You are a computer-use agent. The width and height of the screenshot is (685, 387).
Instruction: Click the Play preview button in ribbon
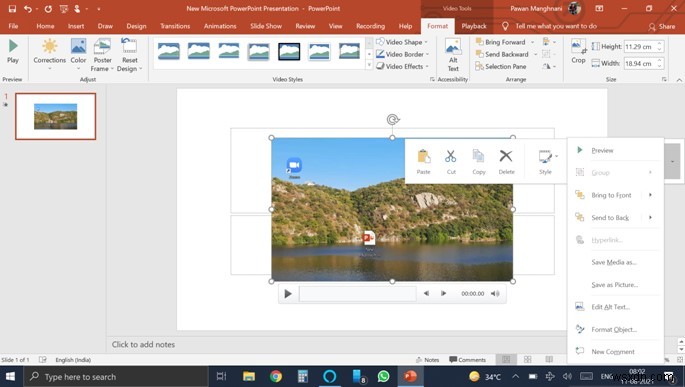pos(13,52)
